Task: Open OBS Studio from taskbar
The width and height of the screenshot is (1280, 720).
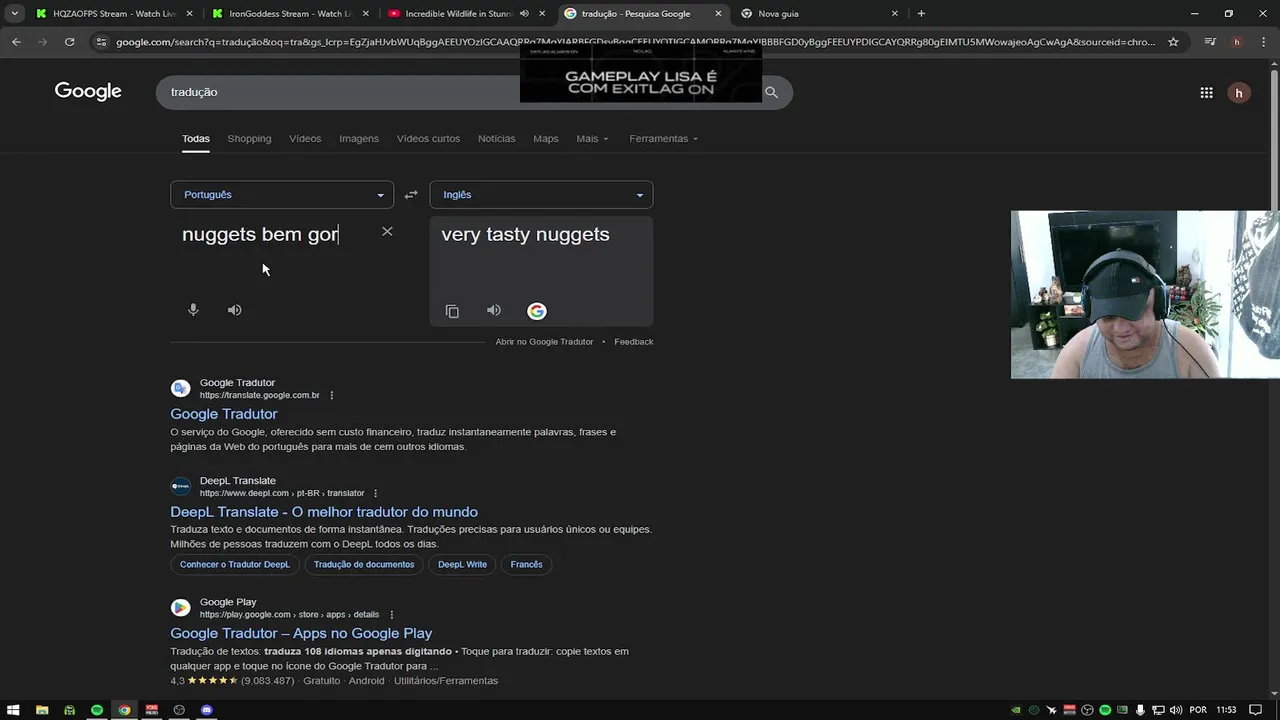Action: click(179, 710)
